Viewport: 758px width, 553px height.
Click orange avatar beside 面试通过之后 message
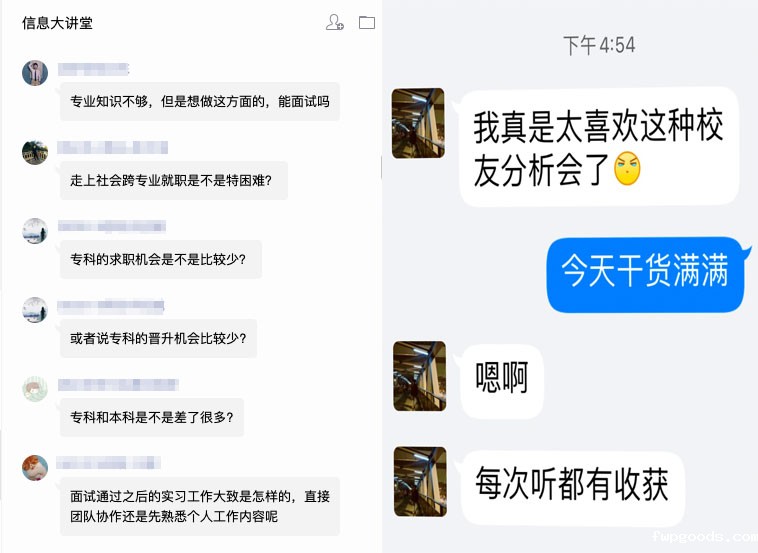(35, 467)
